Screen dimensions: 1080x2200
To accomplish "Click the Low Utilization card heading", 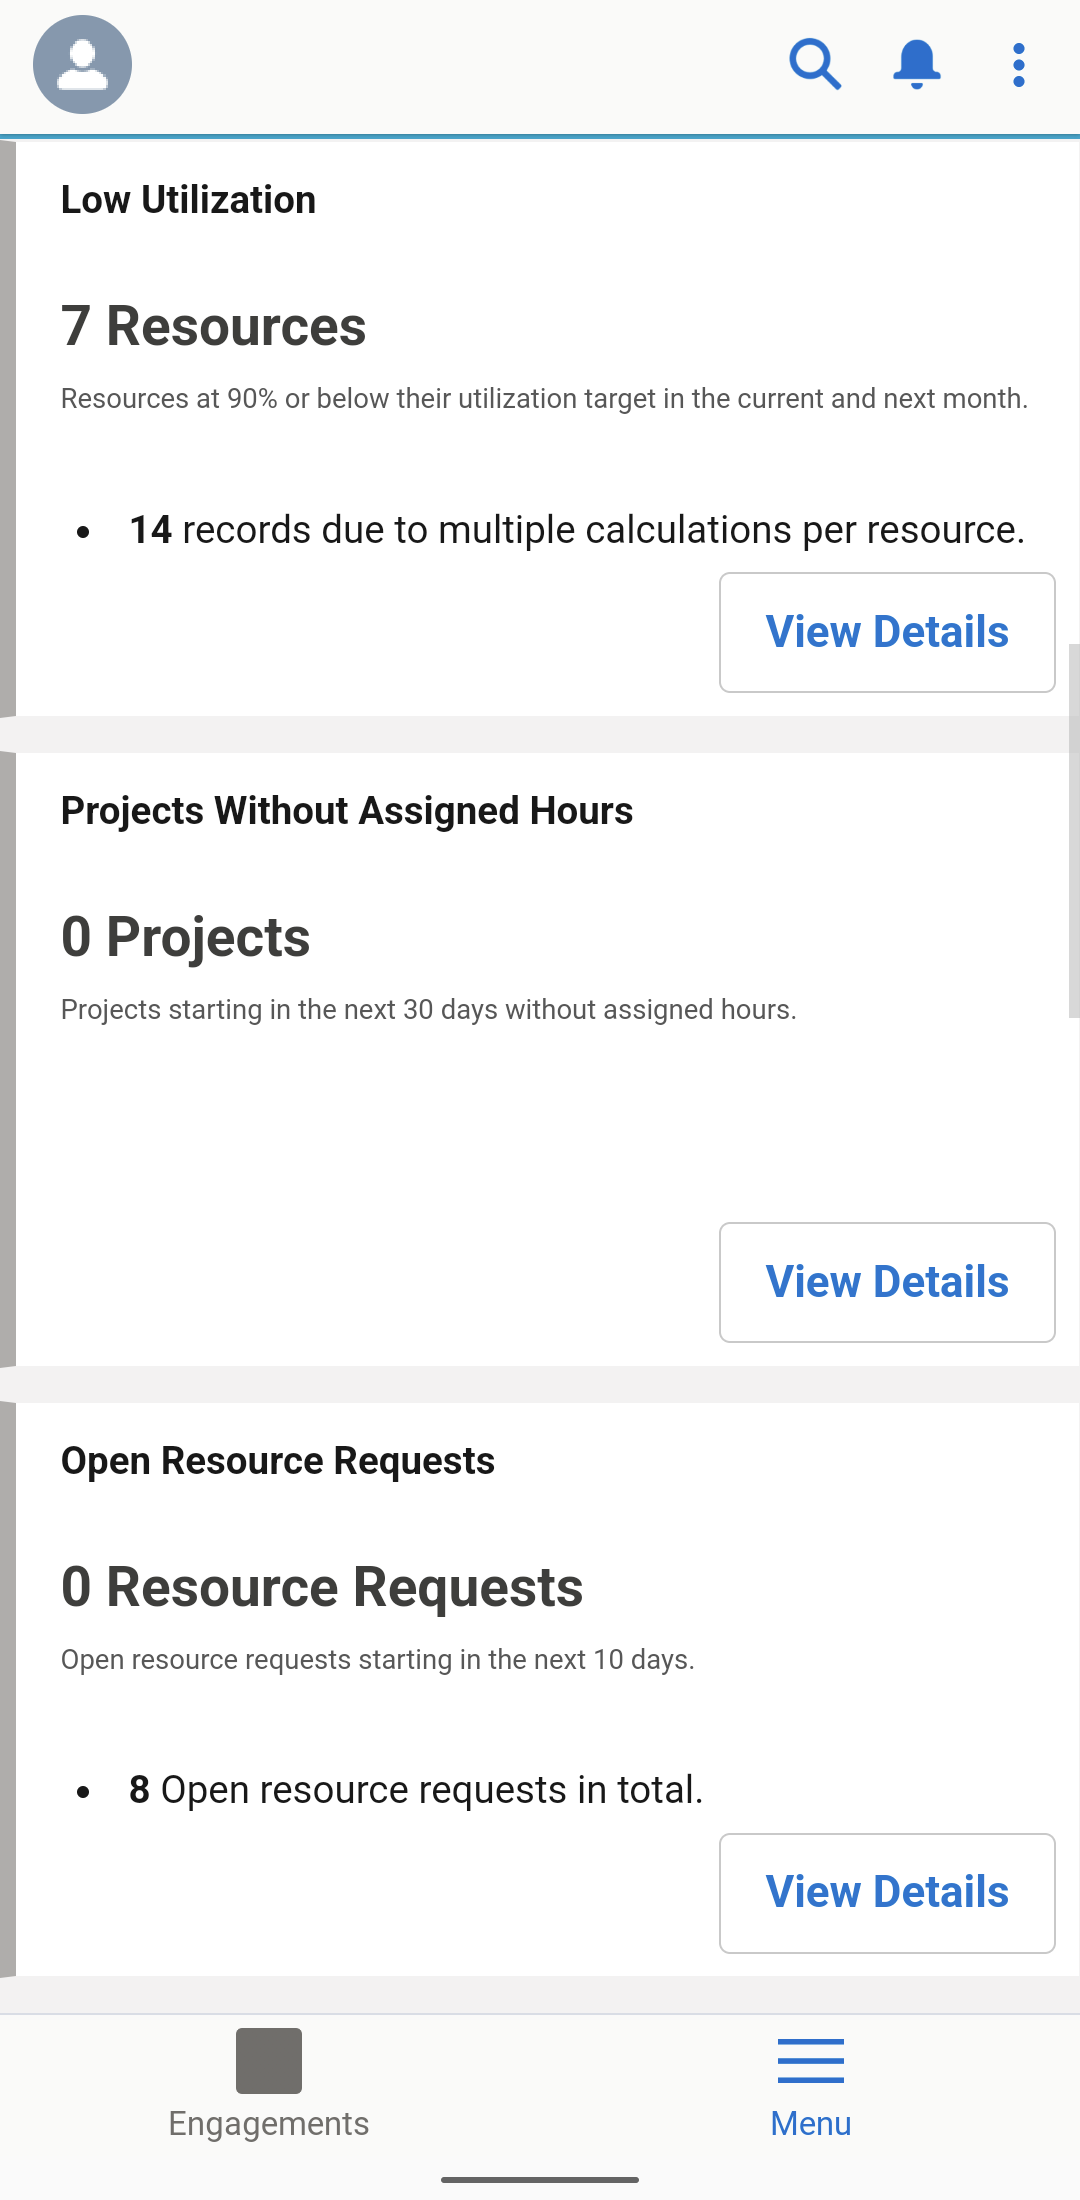I will click(x=188, y=200).
